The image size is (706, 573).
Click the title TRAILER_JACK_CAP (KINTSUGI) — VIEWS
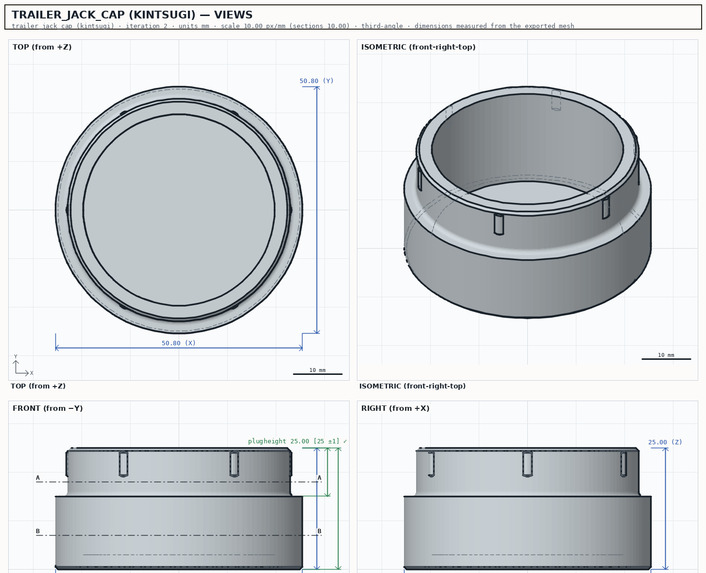pos(132,14)
